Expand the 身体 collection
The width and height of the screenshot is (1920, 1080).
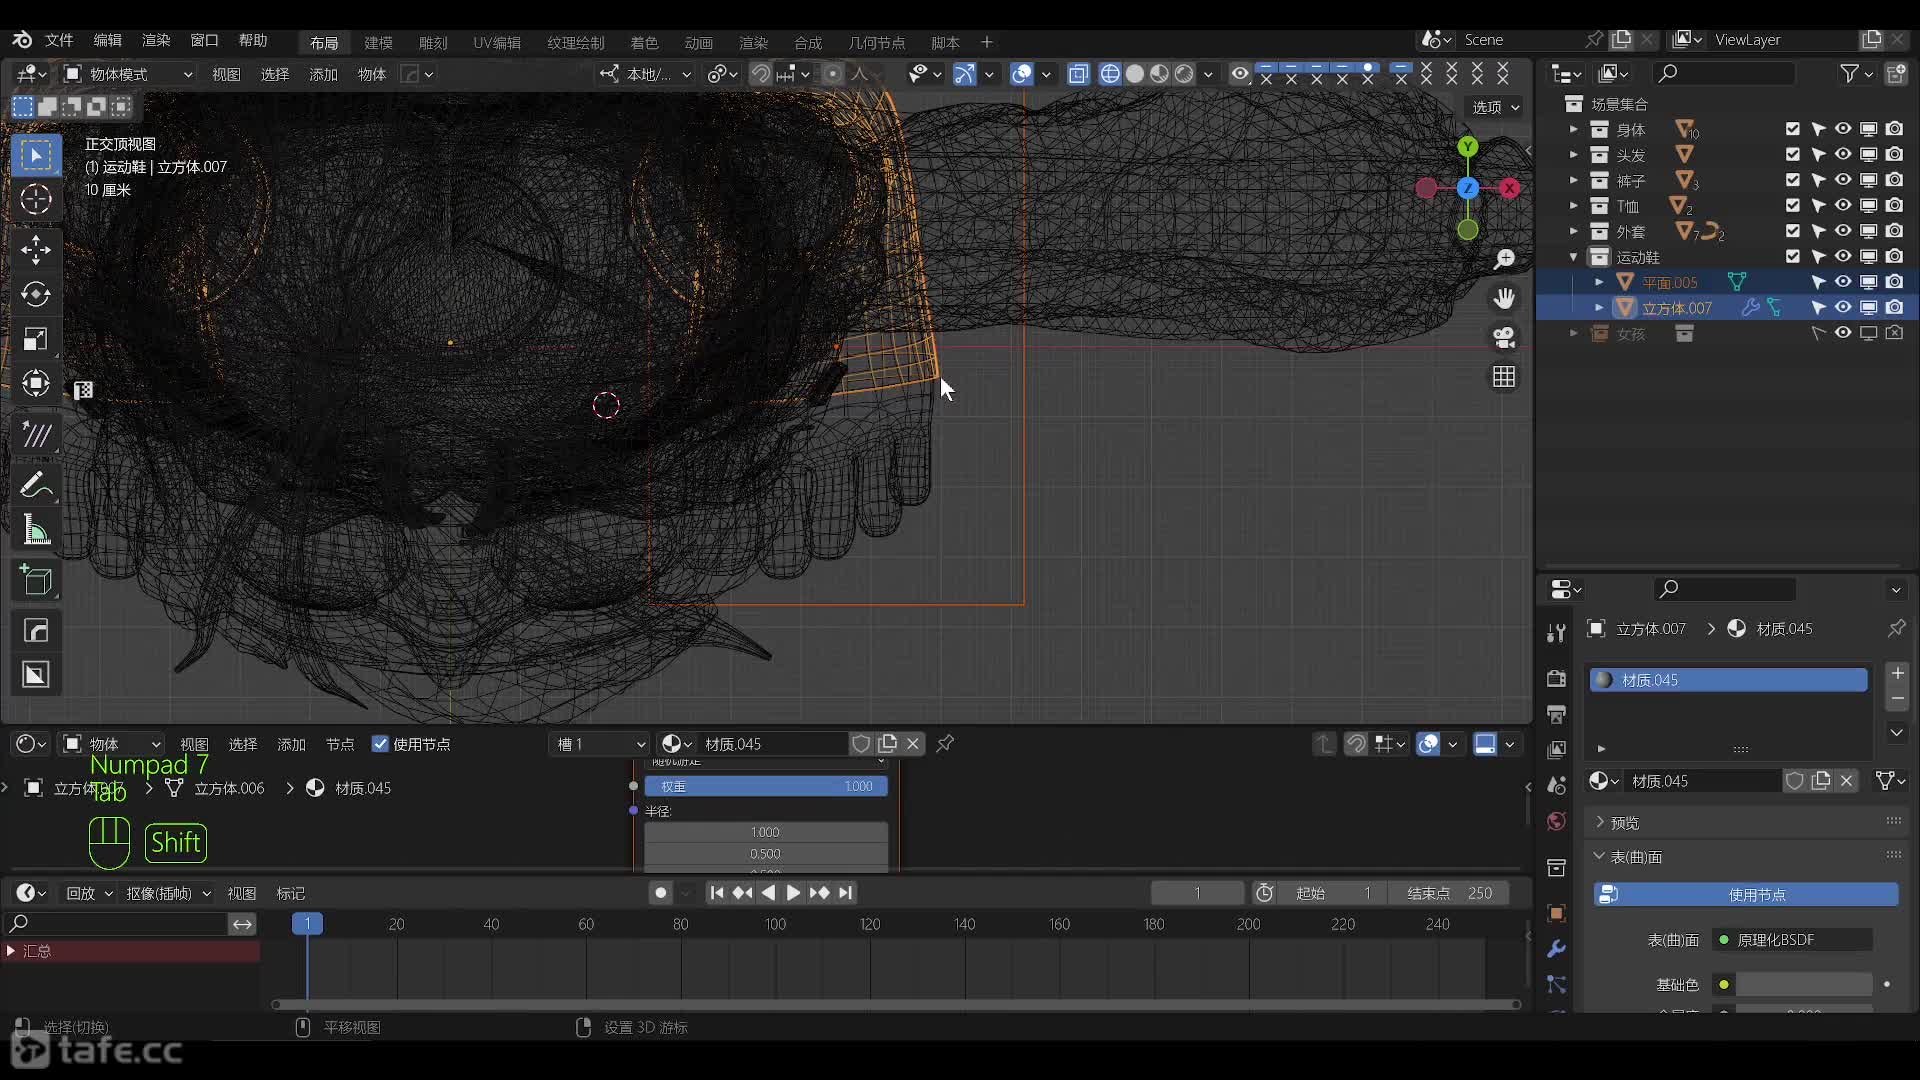coord(1573,130)
